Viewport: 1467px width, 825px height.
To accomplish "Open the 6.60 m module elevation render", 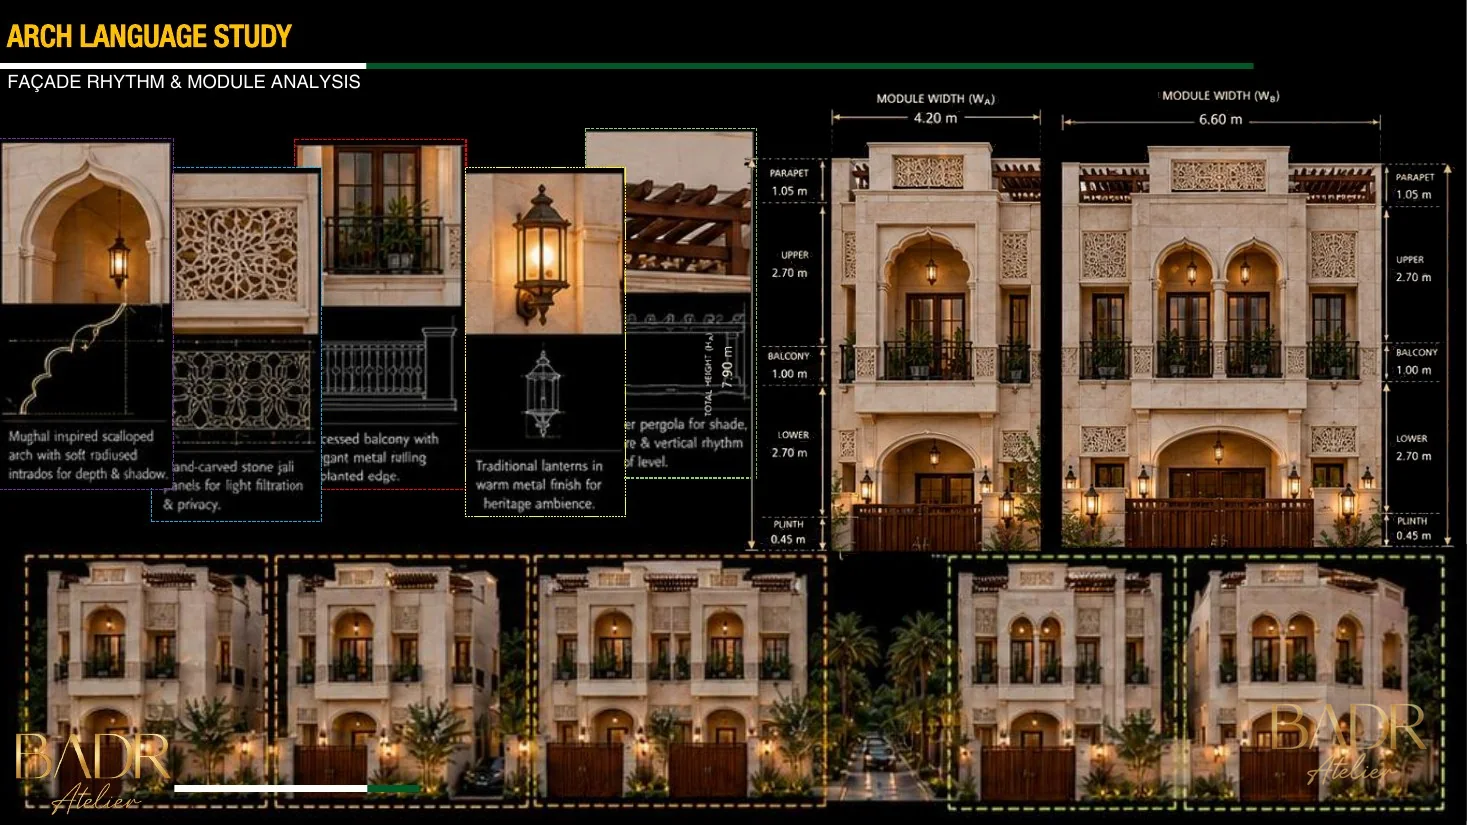I will 1222,347.
